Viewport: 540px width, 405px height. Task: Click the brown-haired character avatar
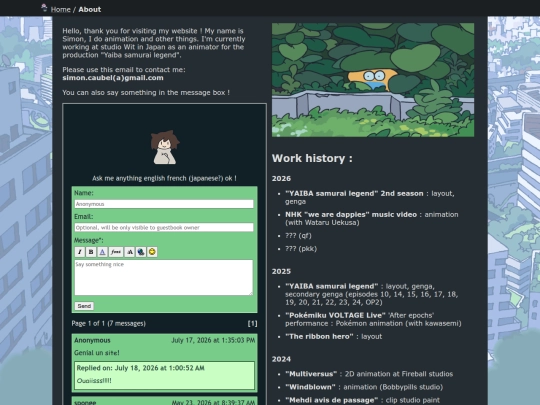click(165, 147)
